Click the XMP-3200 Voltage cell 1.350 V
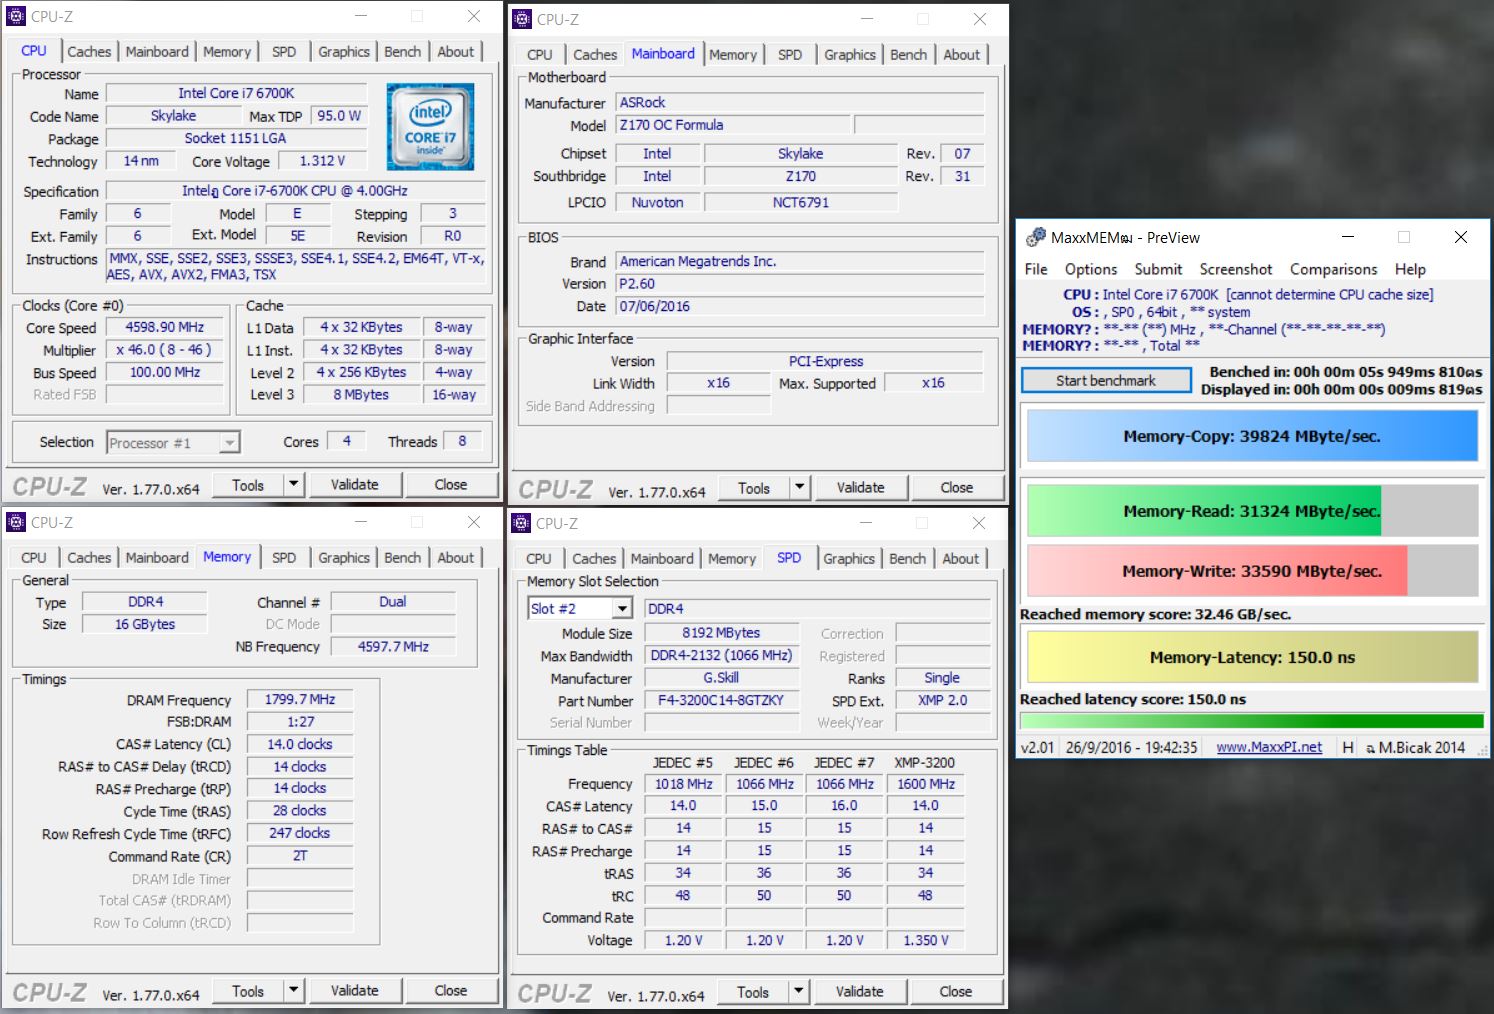The width and height of the screenshot is (1494, 1014). [x=925, y=940]
